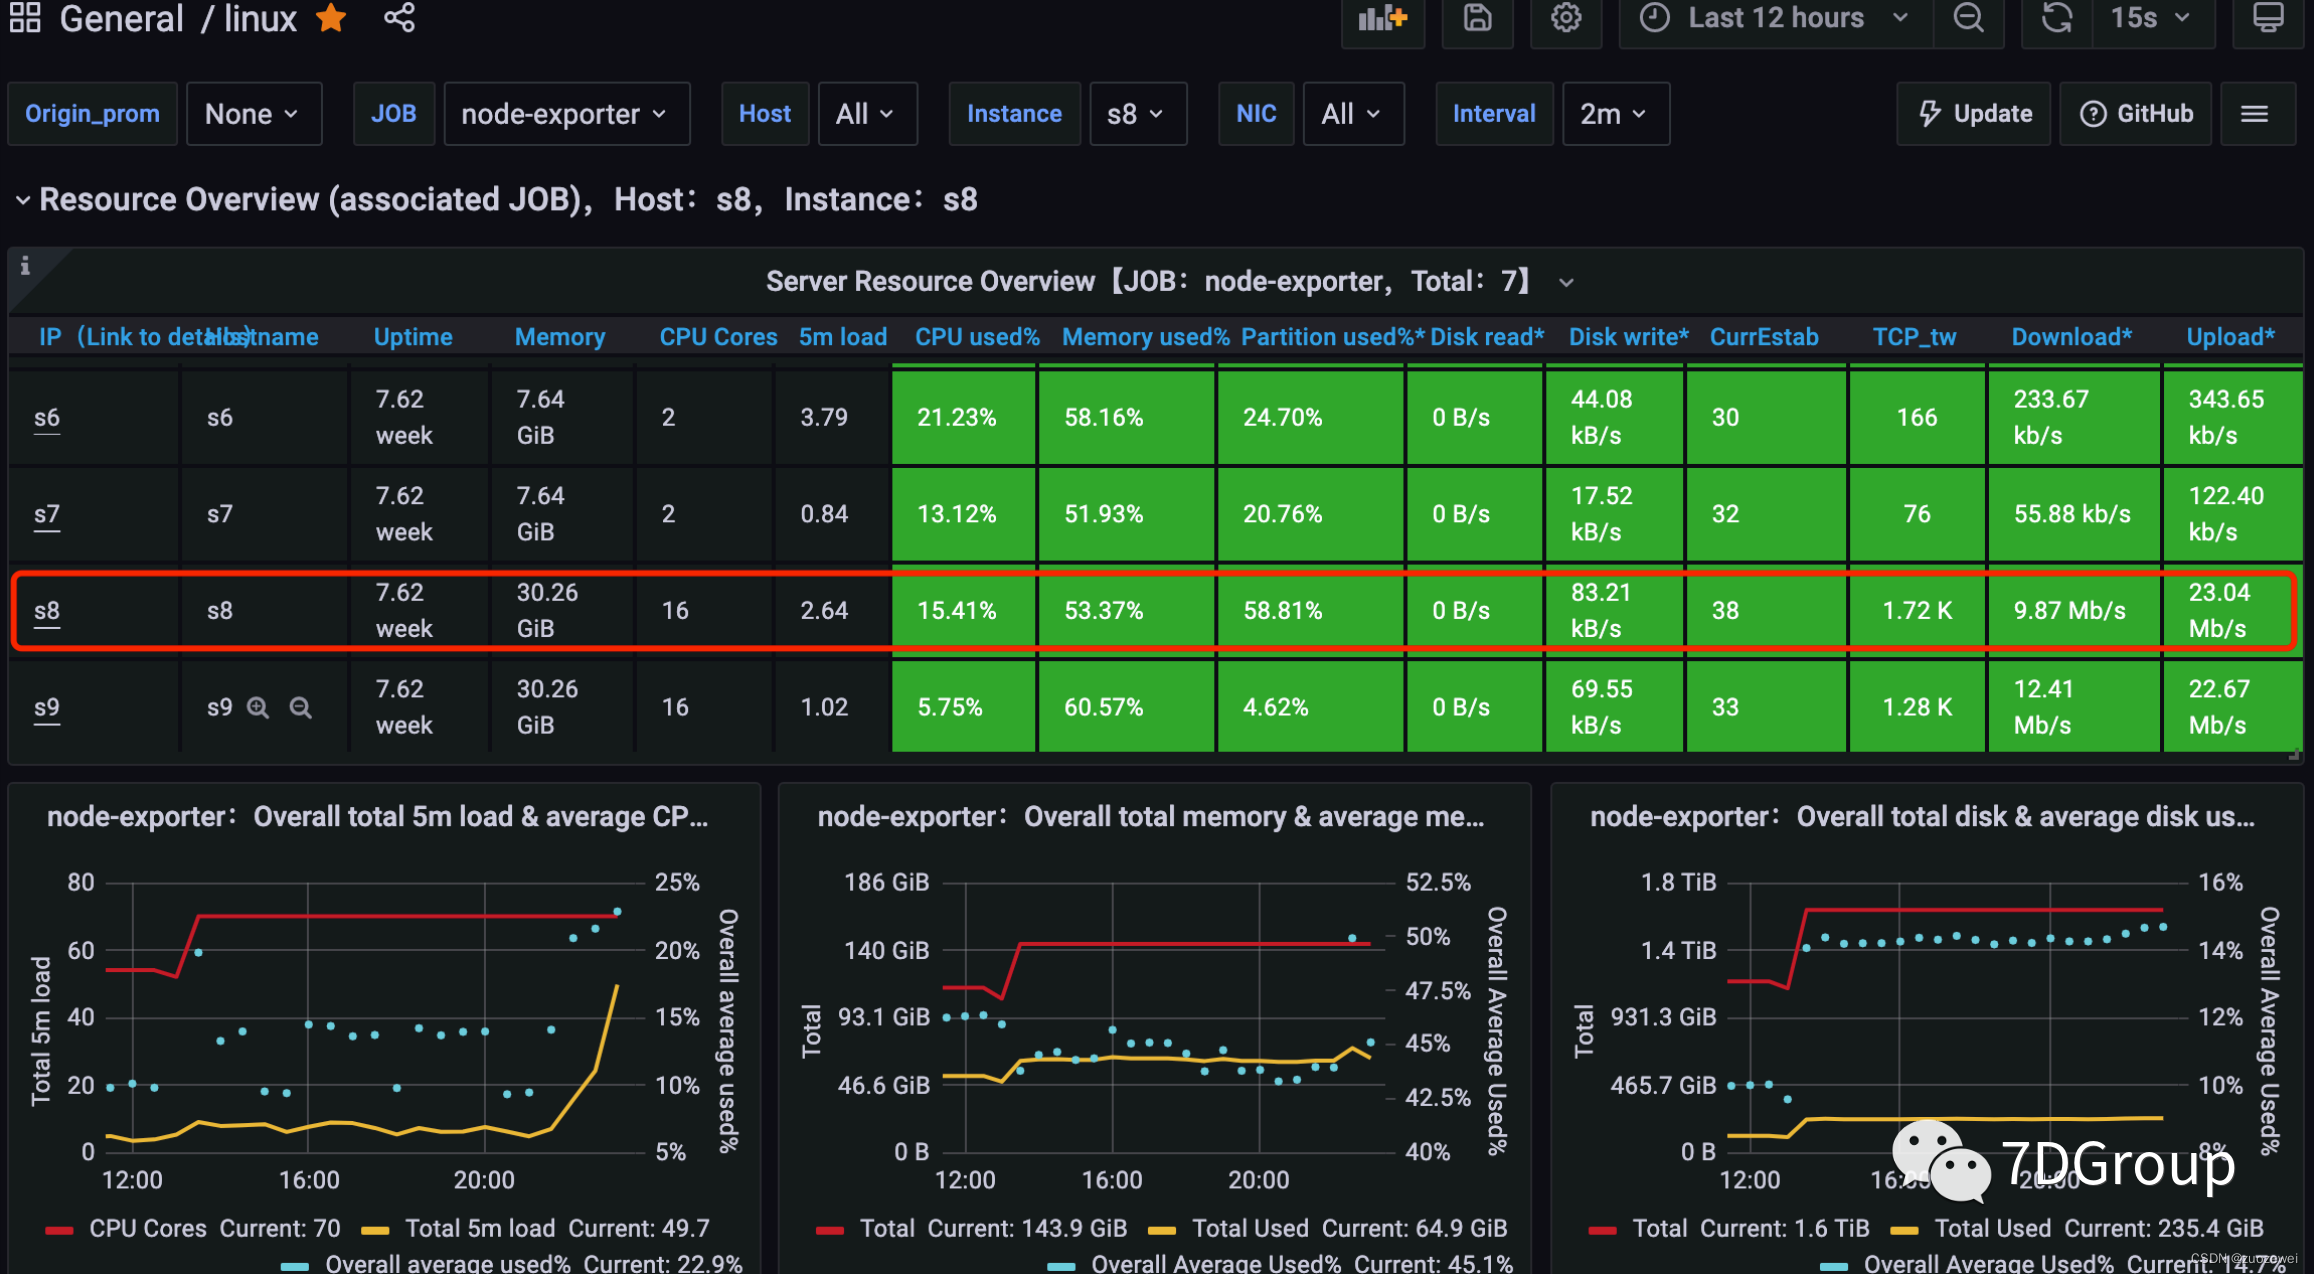Open panel info icon
This screenshot has height=1274, width=2314.
click(25, 266)
